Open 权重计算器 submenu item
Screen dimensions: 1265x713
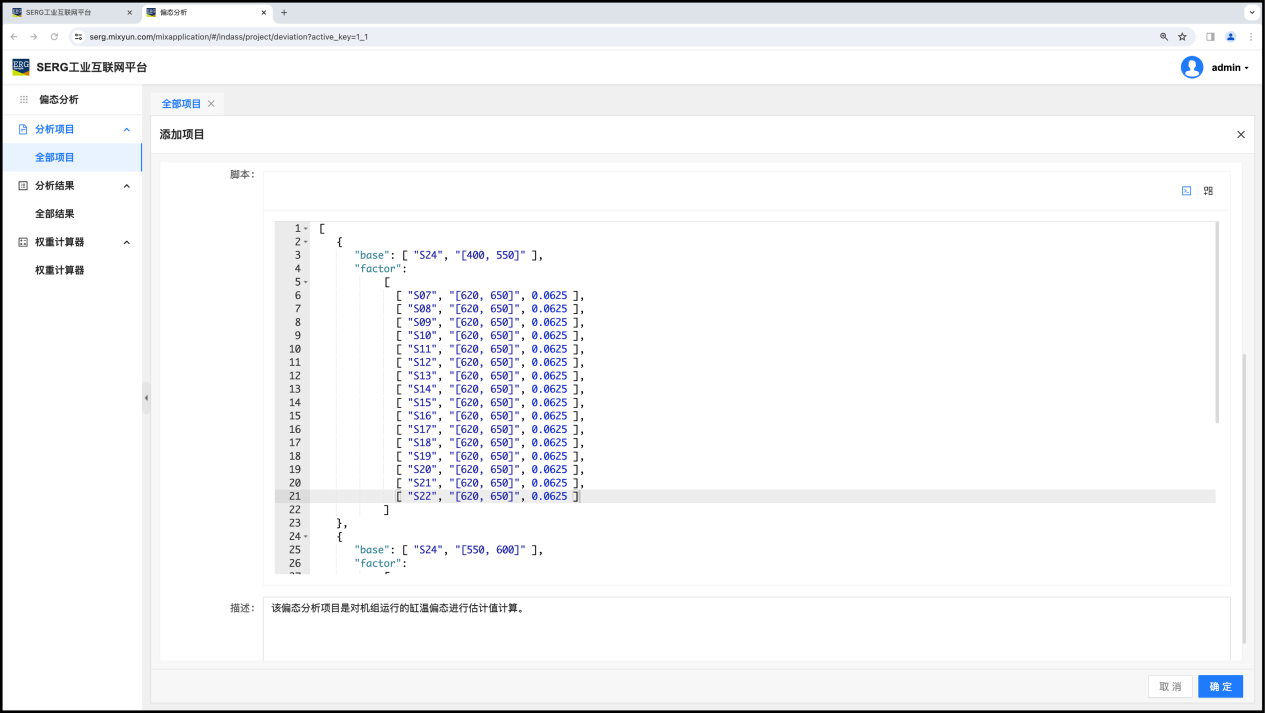pyautogui.click(x=60, y=270)
